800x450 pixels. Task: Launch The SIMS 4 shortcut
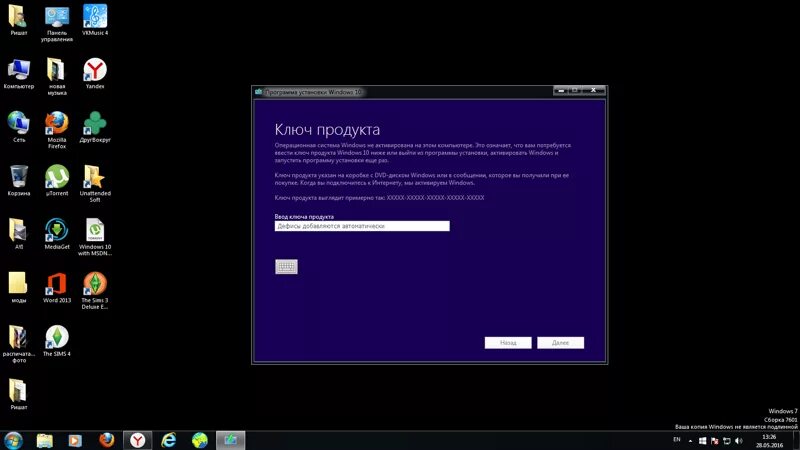57,341
